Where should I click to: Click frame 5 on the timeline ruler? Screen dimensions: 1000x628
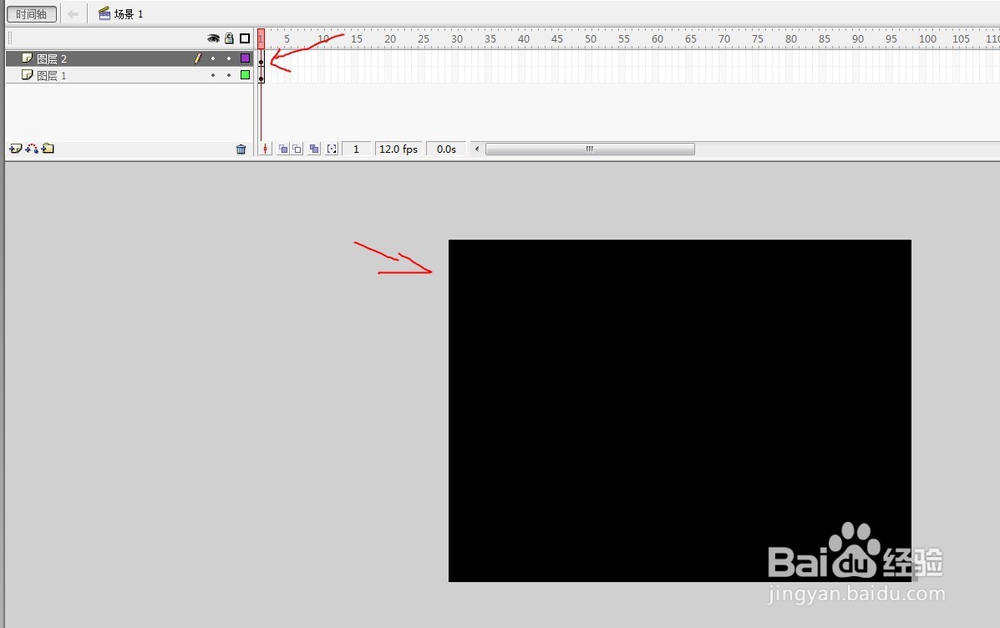pos(288,39)
